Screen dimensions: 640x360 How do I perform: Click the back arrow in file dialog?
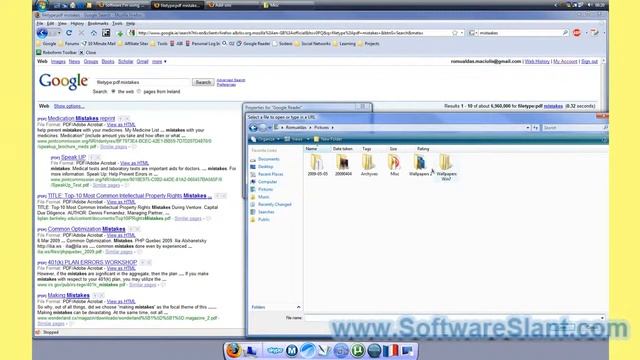coord(253,128)
